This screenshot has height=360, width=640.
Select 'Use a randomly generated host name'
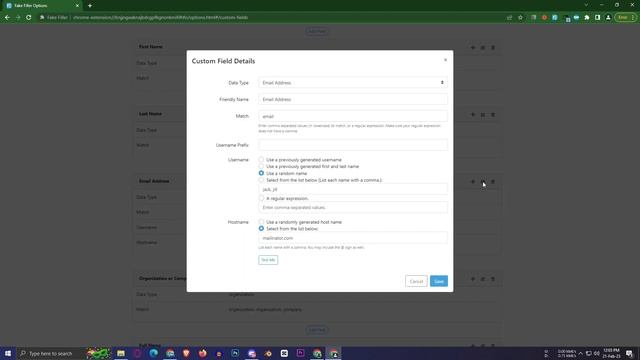261,222
